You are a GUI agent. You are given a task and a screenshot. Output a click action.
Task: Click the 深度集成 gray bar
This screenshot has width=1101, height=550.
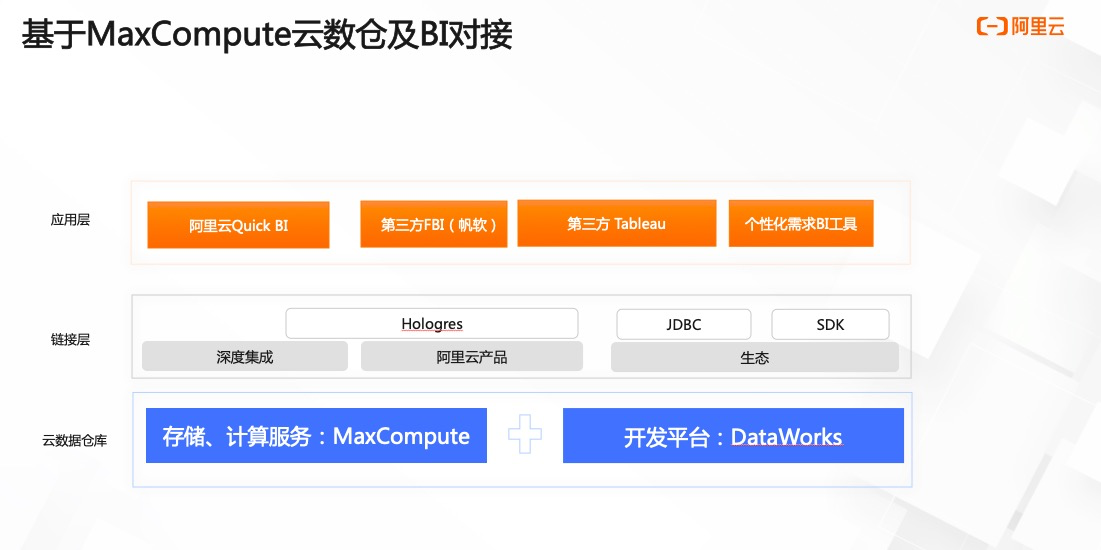pyautogui.click(x=245, y=356)
